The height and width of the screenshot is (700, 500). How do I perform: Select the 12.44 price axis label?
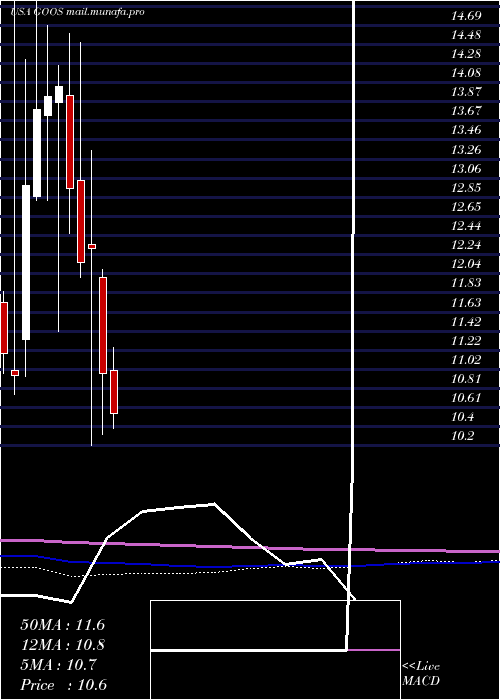pyautogui.click(x=466, y=226)
